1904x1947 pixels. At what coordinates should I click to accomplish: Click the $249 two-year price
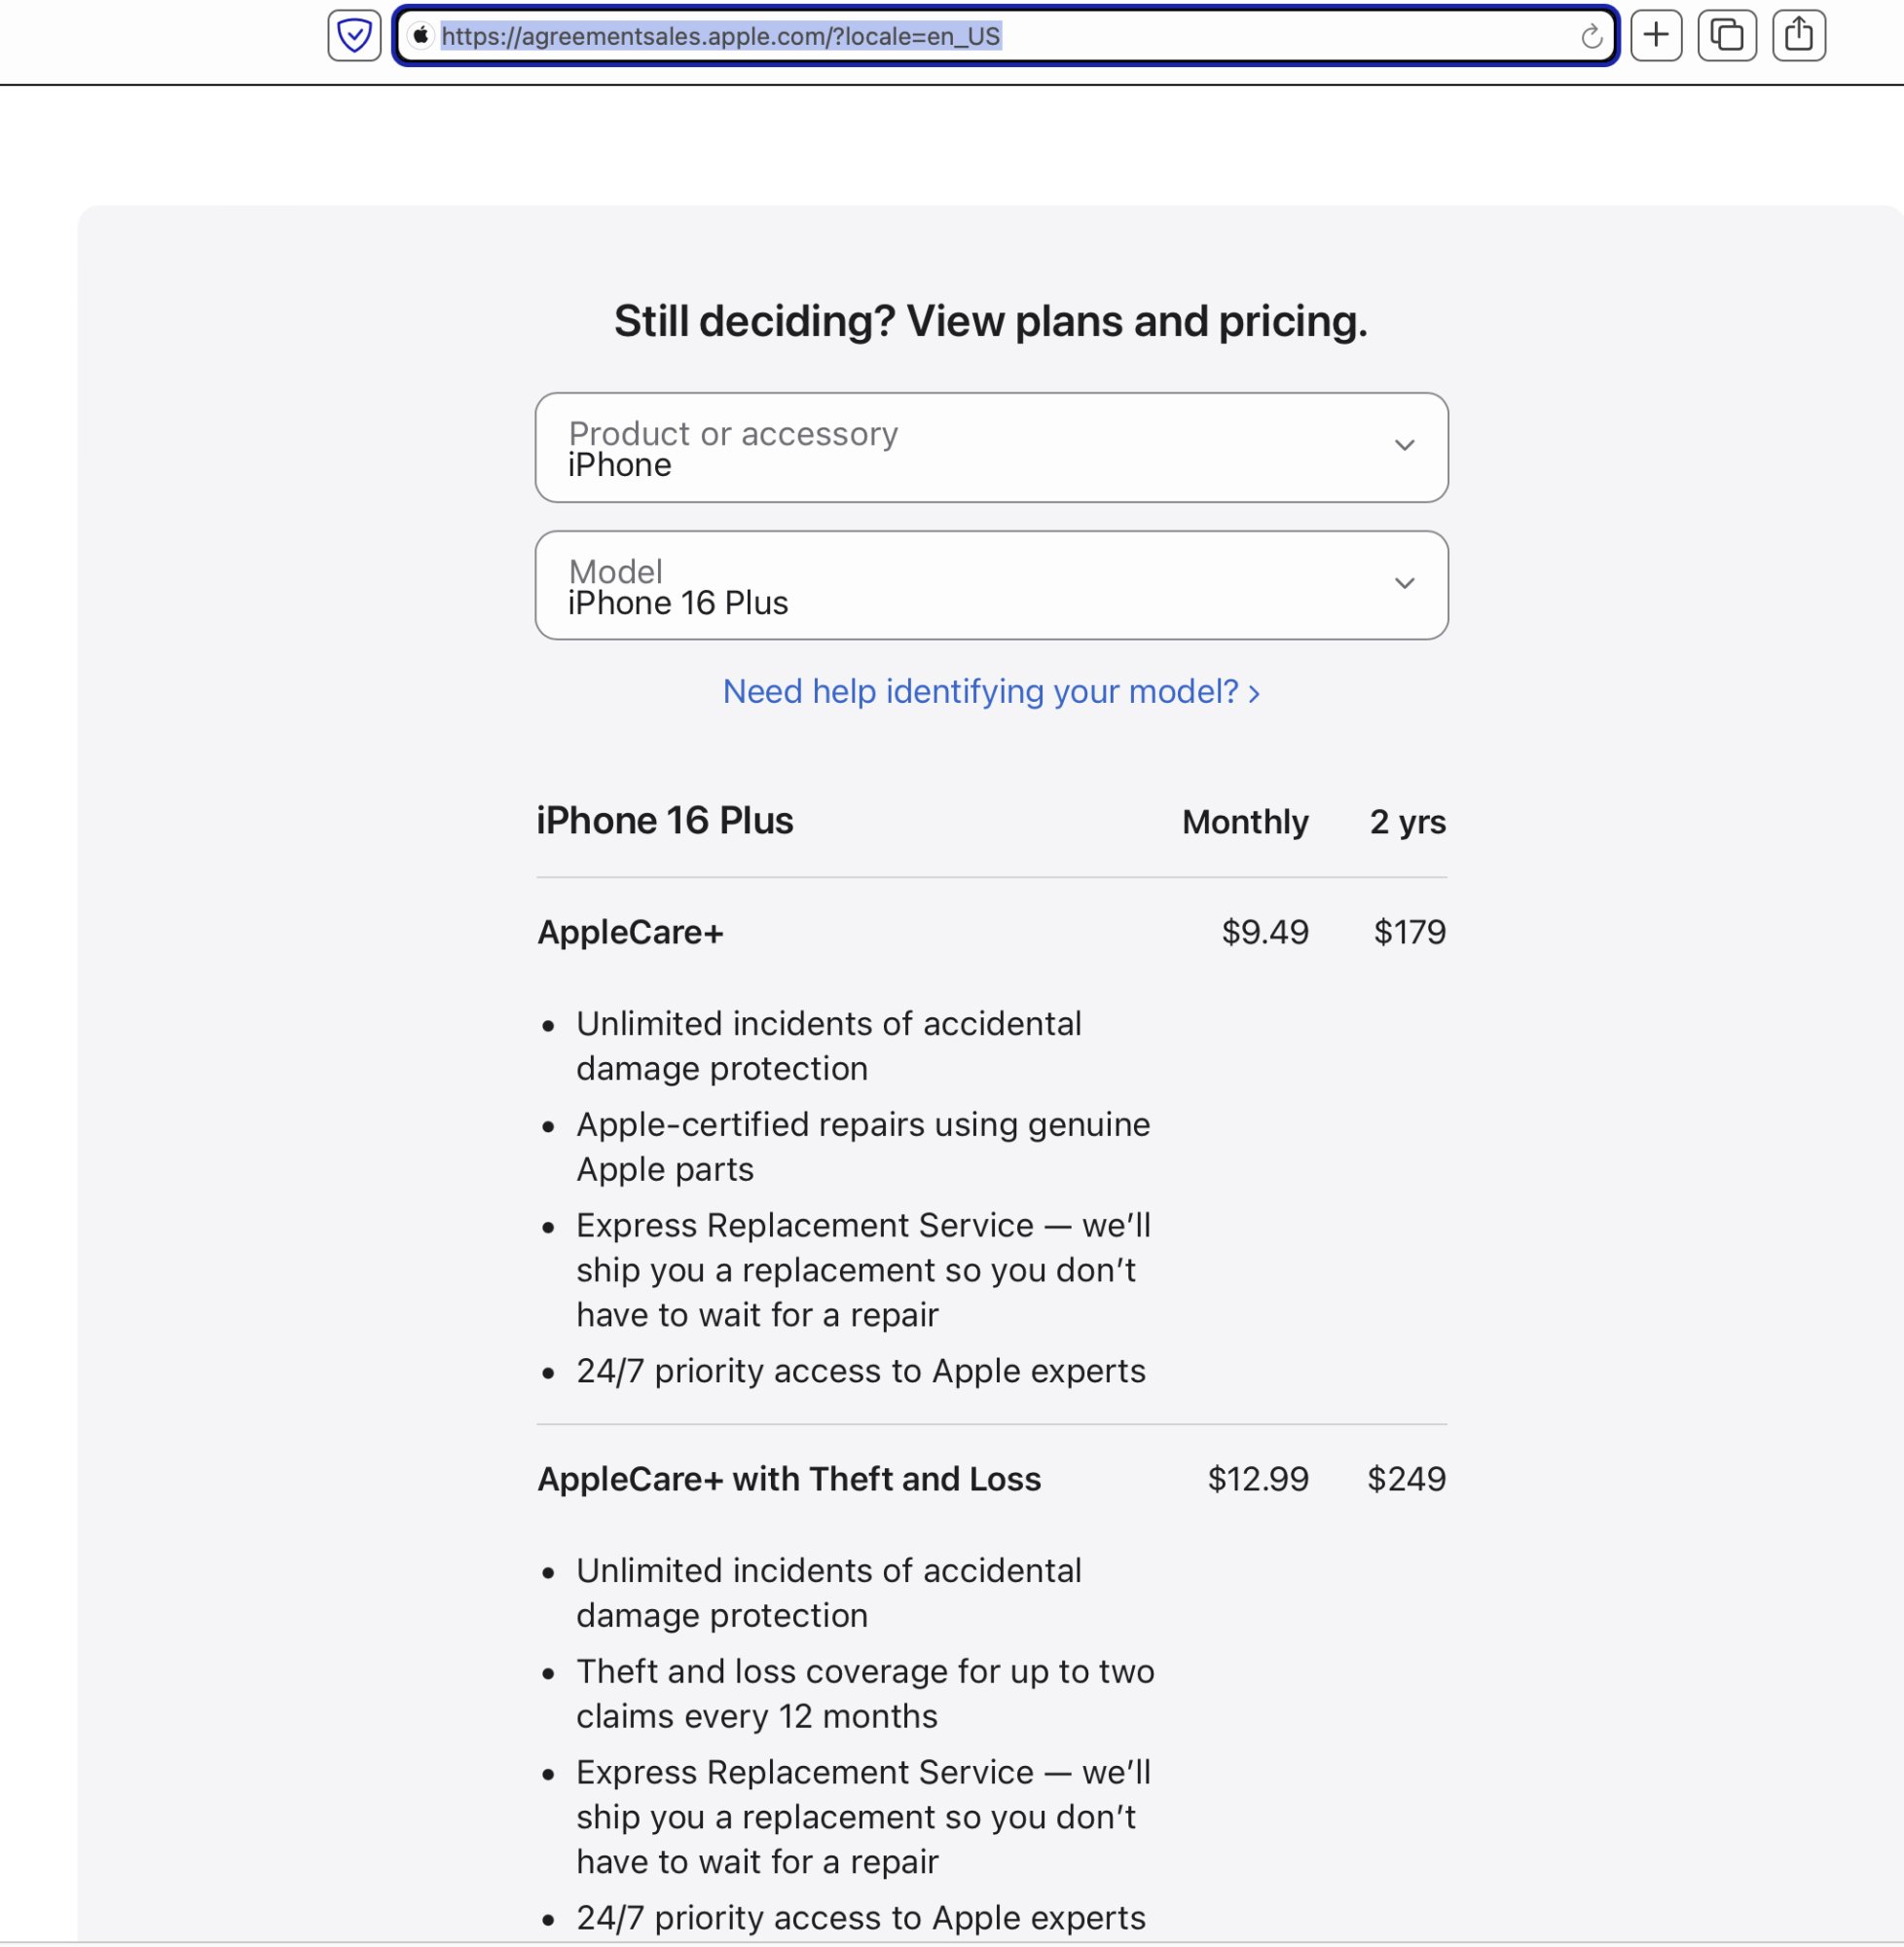[x=1406, y=1480]
